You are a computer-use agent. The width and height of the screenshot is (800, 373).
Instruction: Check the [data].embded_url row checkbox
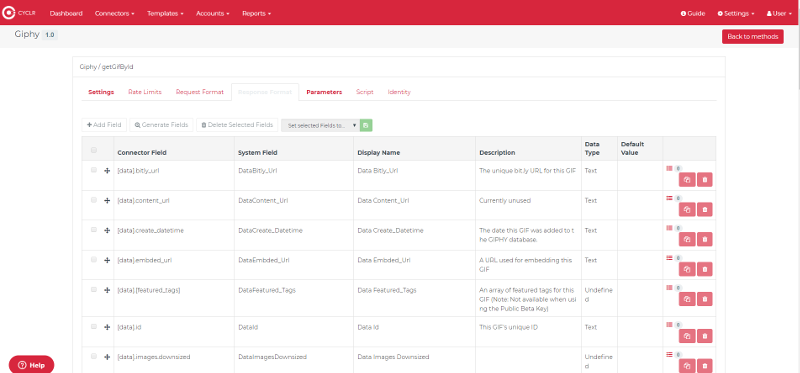(x=94, y=259)
